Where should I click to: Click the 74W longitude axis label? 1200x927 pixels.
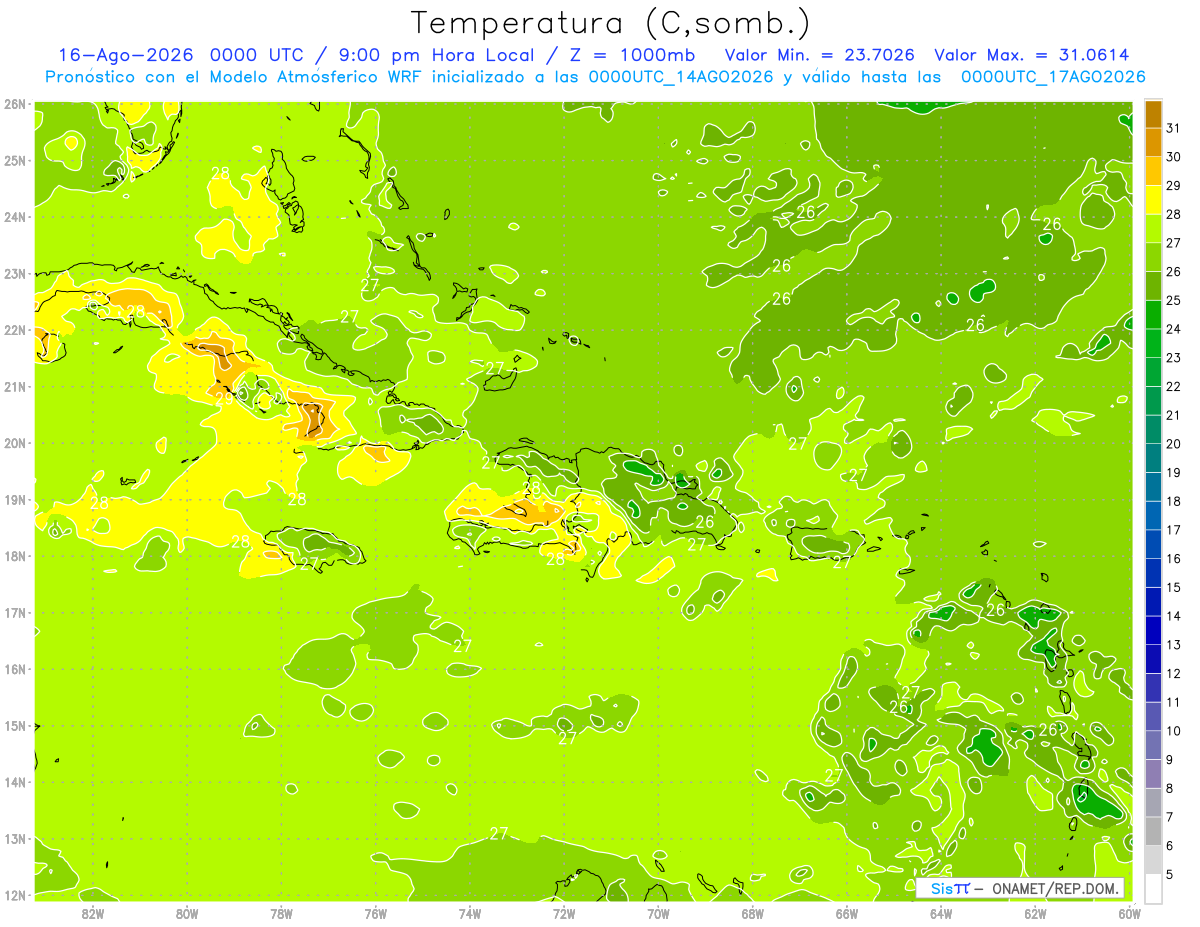pos(469,914)
